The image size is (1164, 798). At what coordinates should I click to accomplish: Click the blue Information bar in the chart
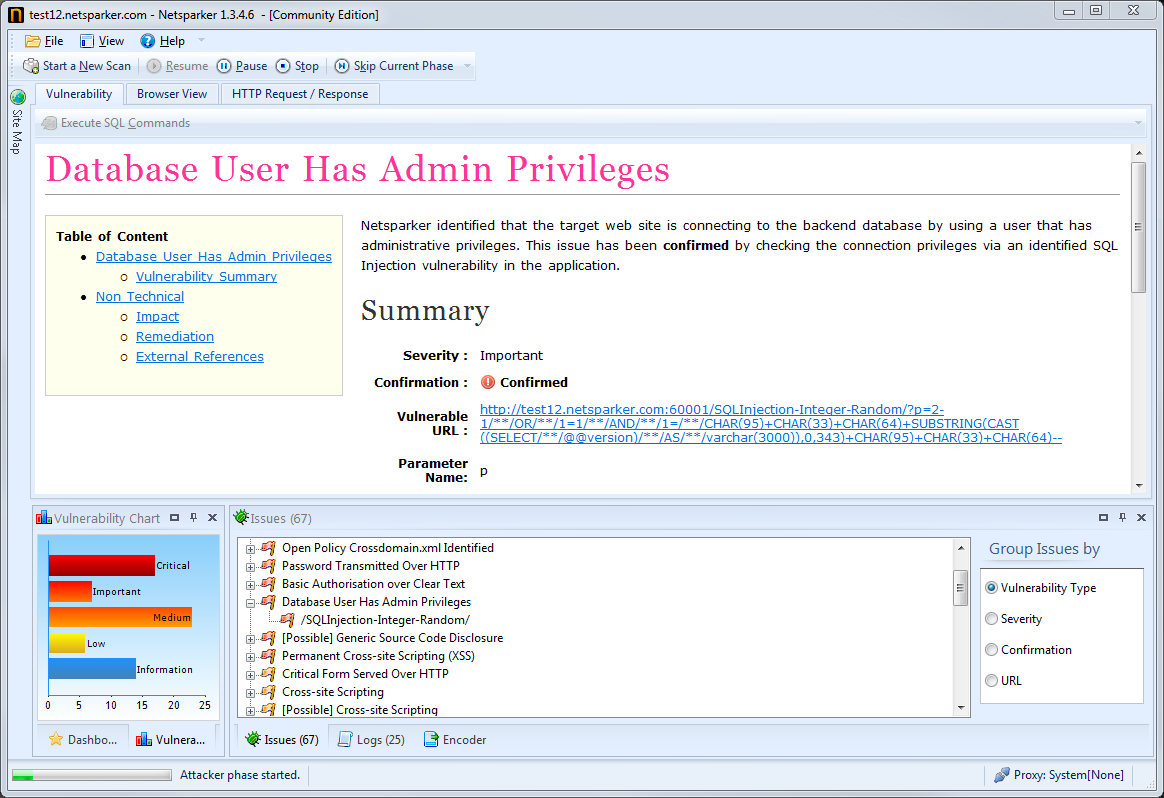point(92,669)
